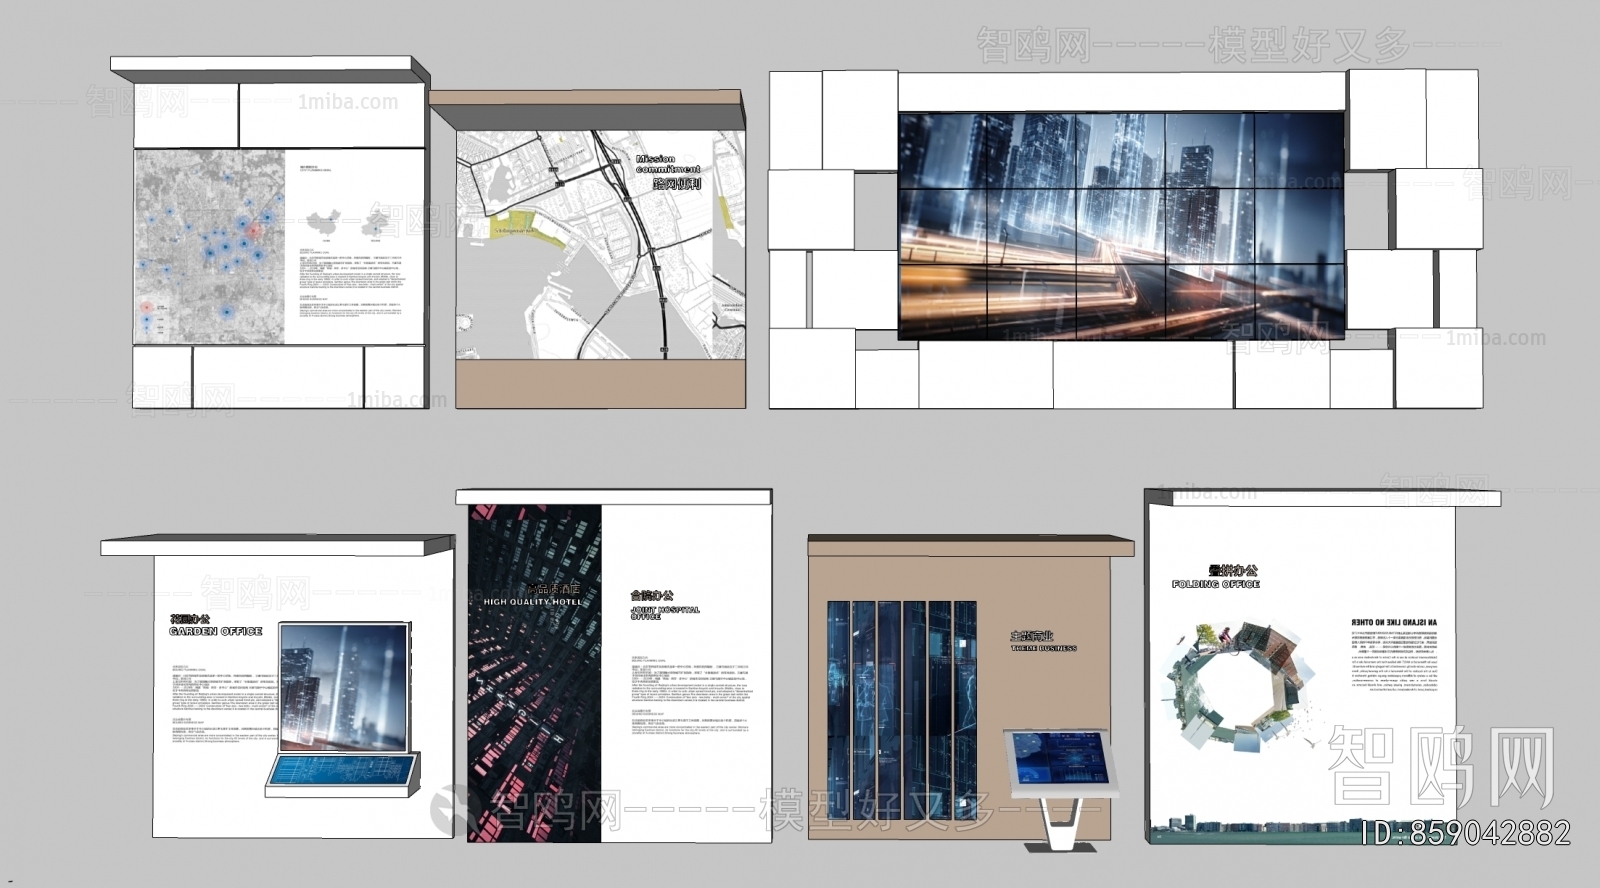Click the 1miba.com watermark at top left
The image size is (1600, 888).
347,102
